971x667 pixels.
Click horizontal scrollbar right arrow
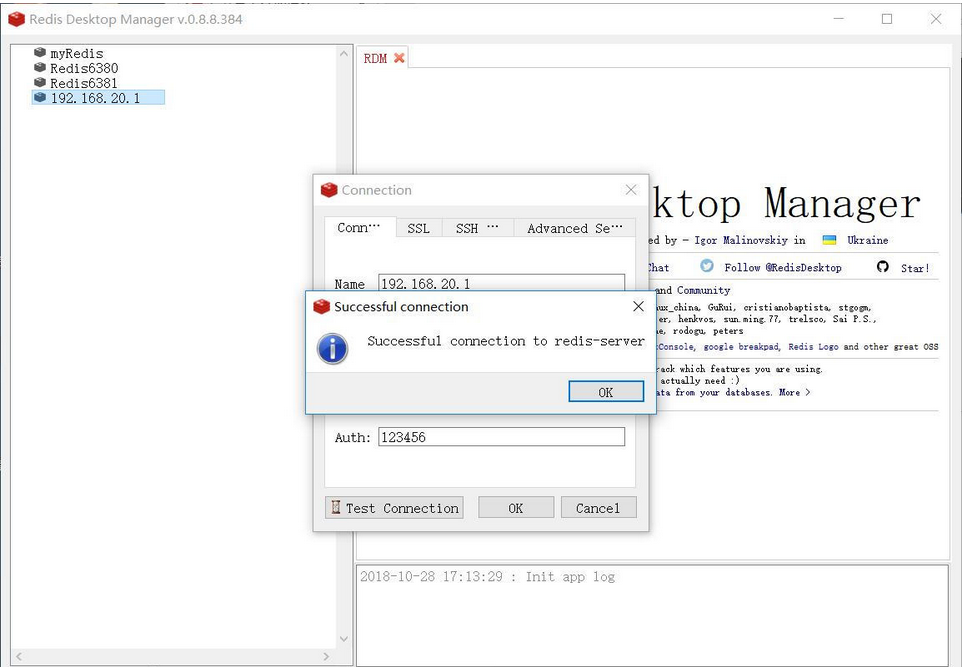pyautogui.click(x=326, y=656)
